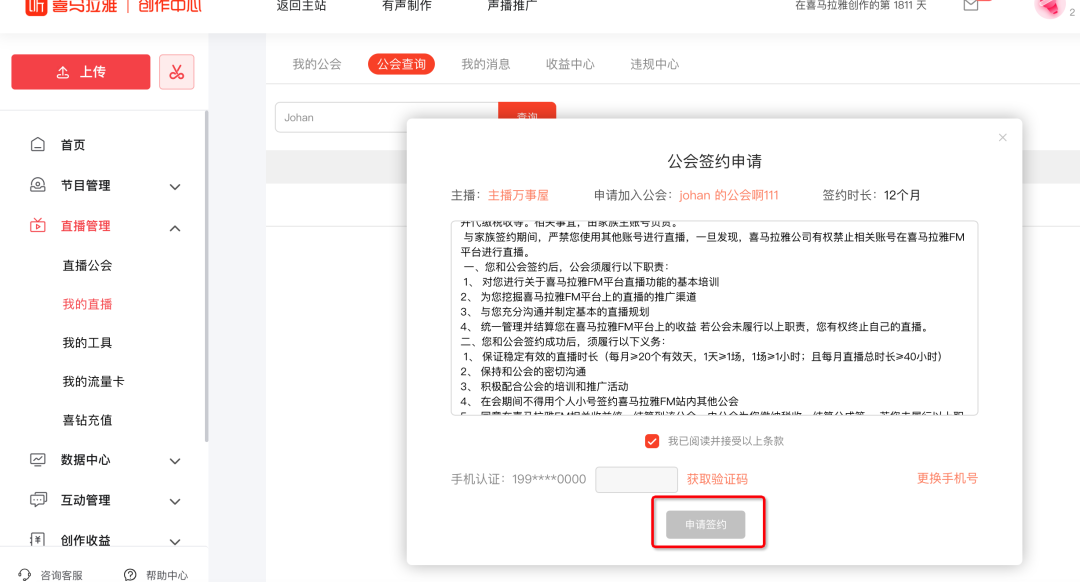Switch to 我的公会 tab
Screen dimensions: 1080x582
tap(317, 64)
